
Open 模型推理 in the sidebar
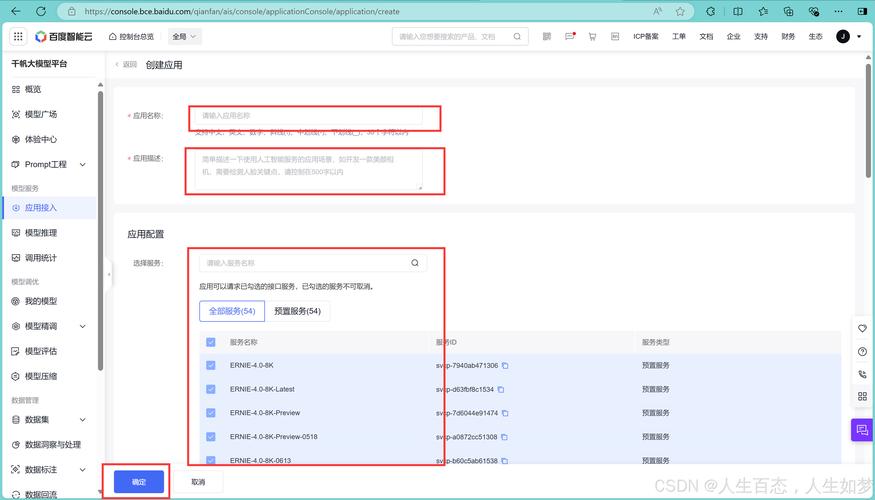pyautogui.click(x=41, y=233)
